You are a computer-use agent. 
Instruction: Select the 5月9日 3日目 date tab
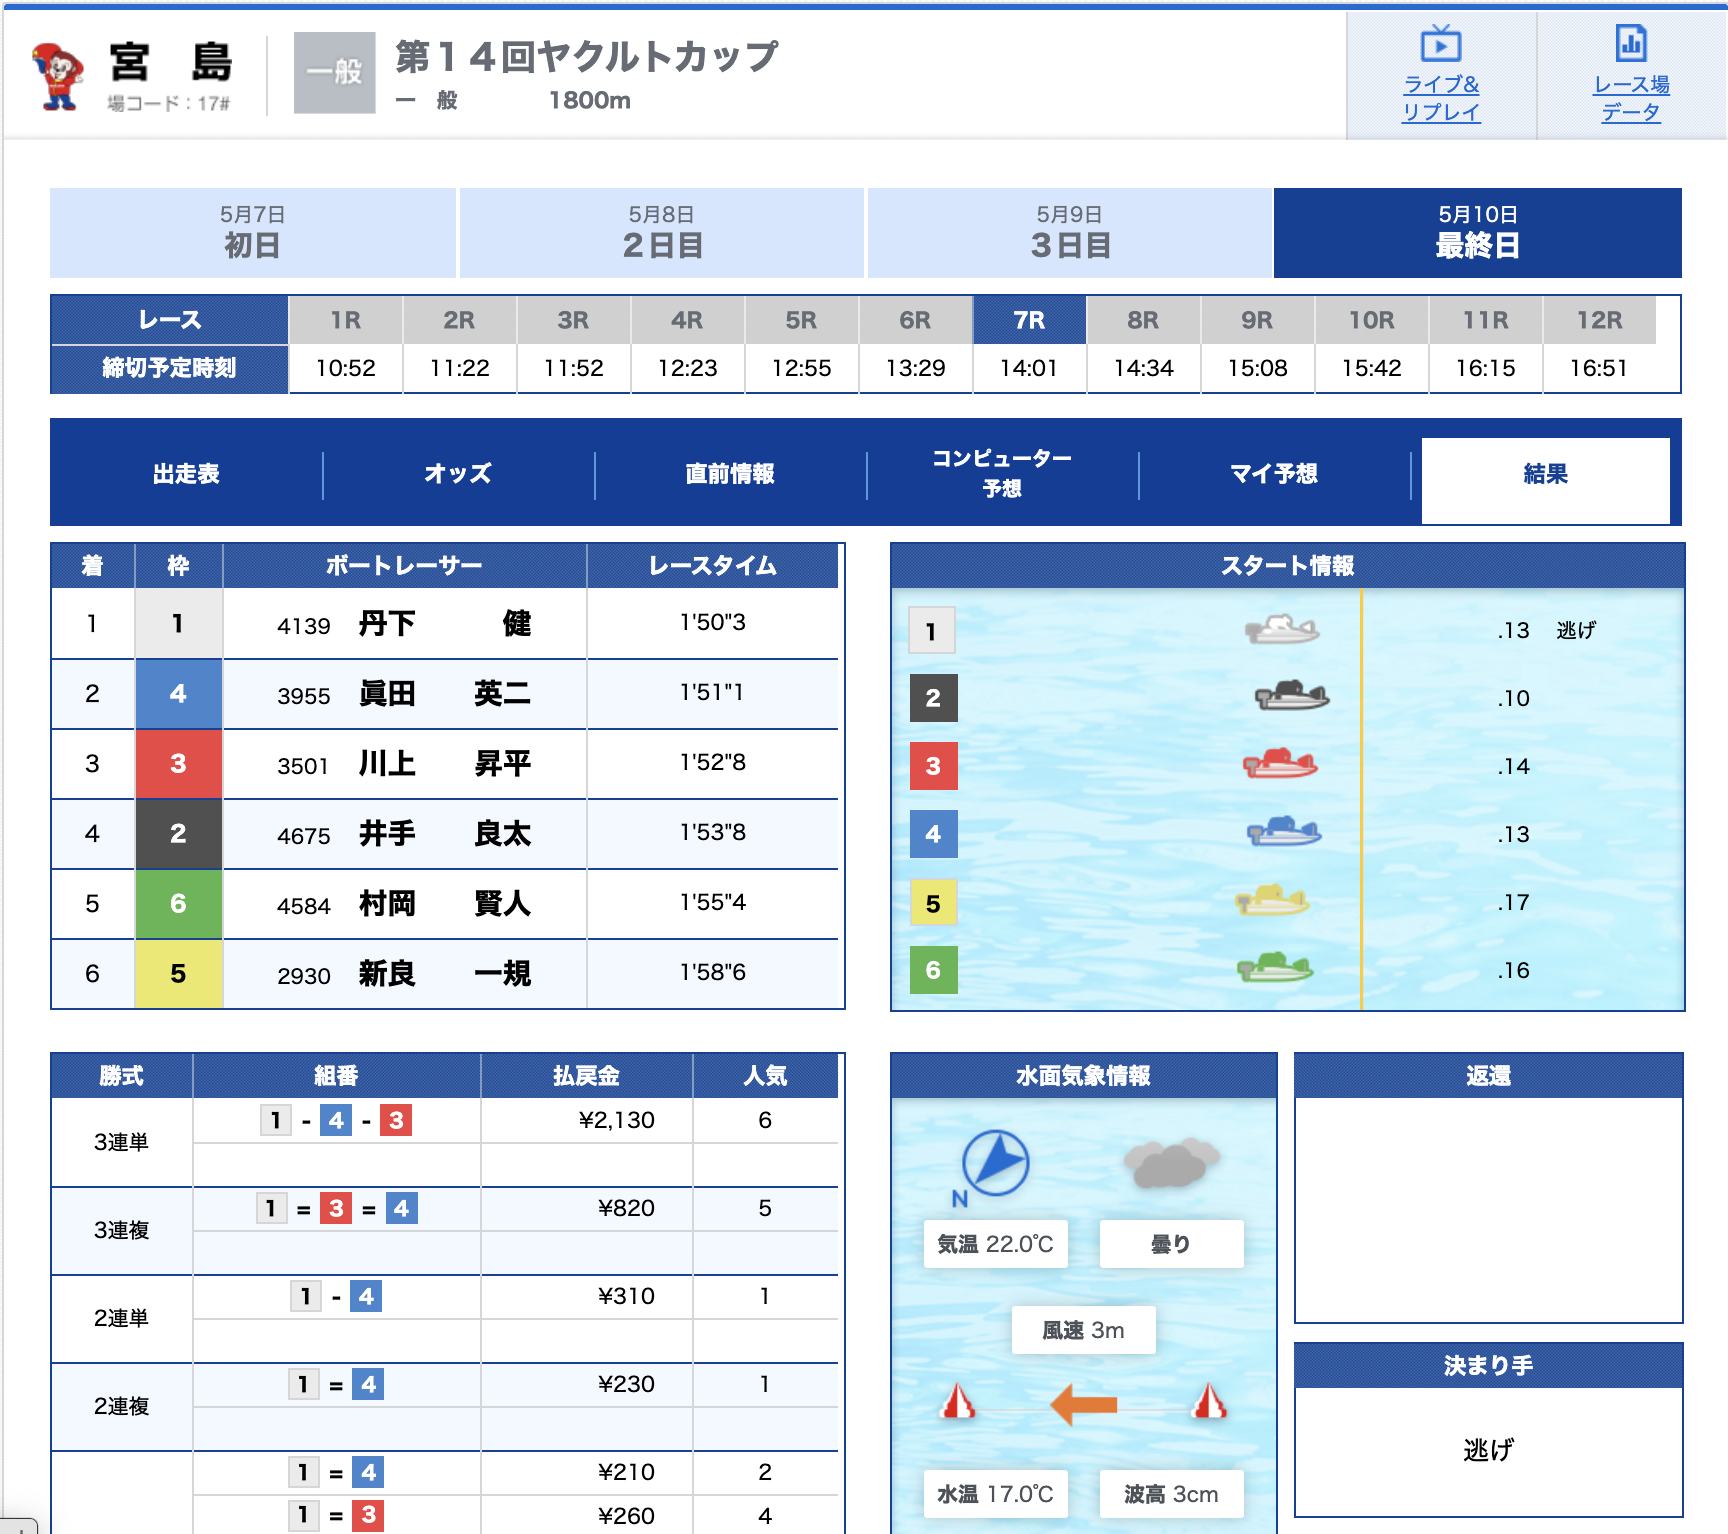tap(1069, 233)
